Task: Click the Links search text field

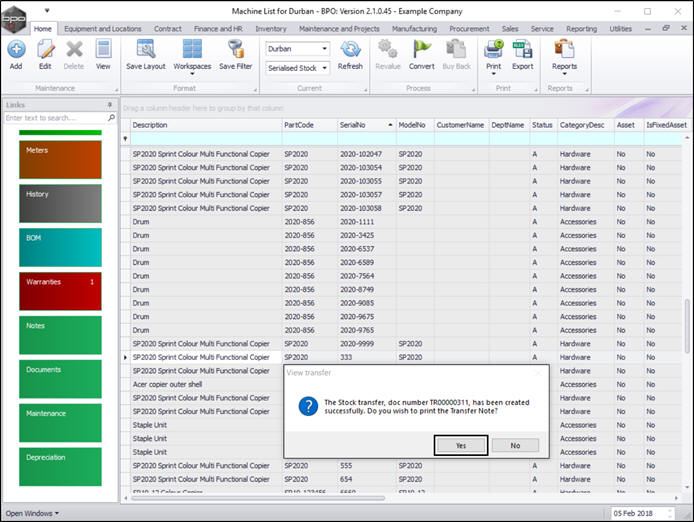Action: tap(56, 118)
